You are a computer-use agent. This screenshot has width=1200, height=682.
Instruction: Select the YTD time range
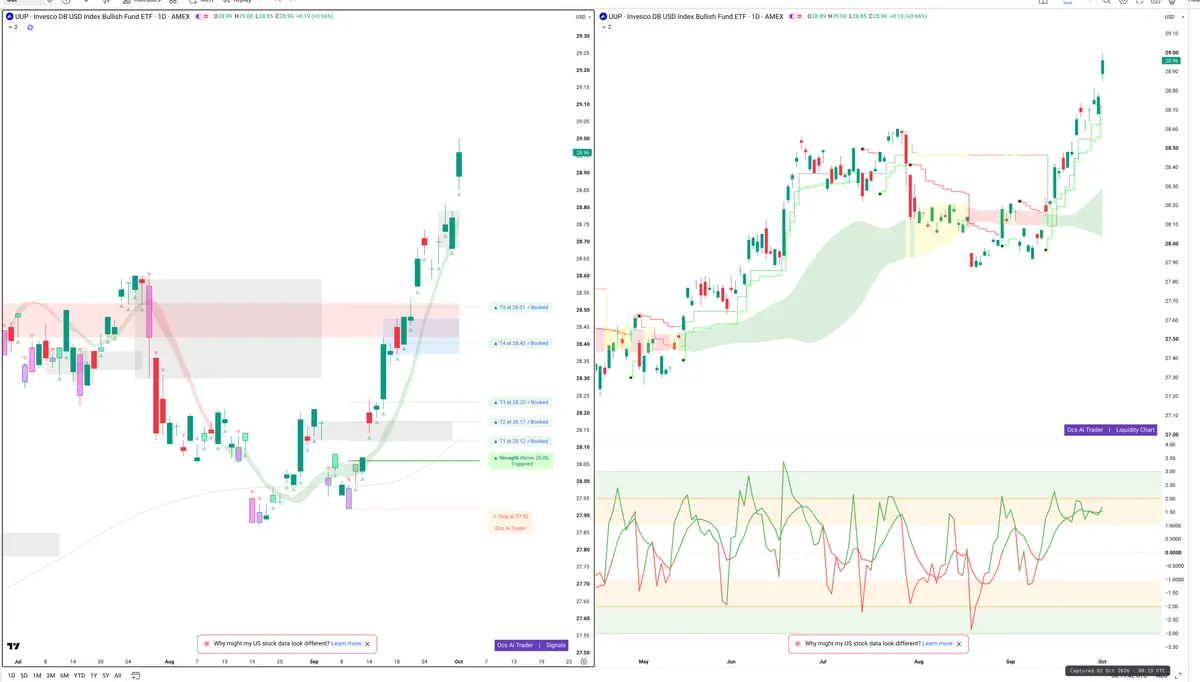(x=79, y=676)
